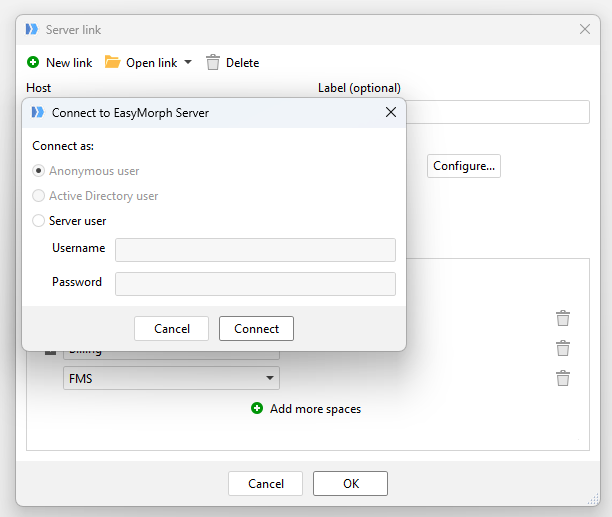
Task: Click the green New link plus icon
Action: tap(33, 62)
